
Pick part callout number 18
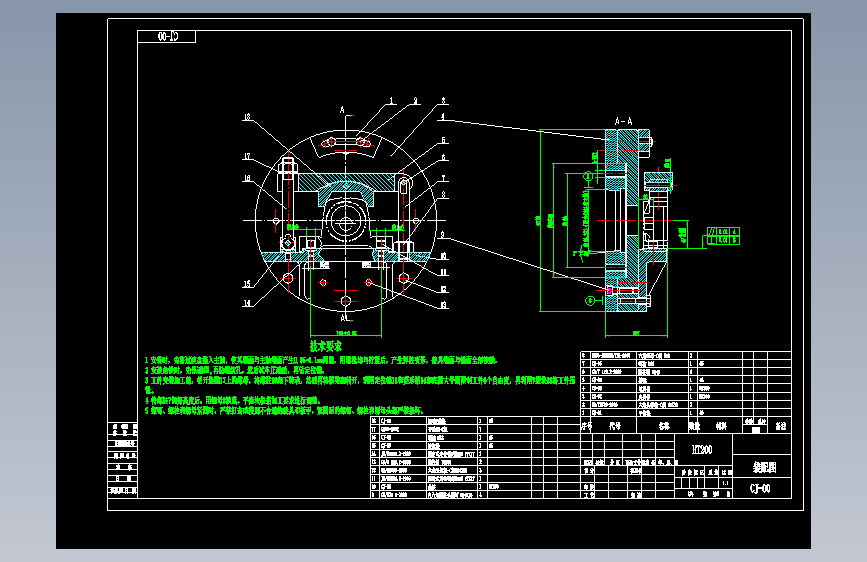tap(247, 117)
